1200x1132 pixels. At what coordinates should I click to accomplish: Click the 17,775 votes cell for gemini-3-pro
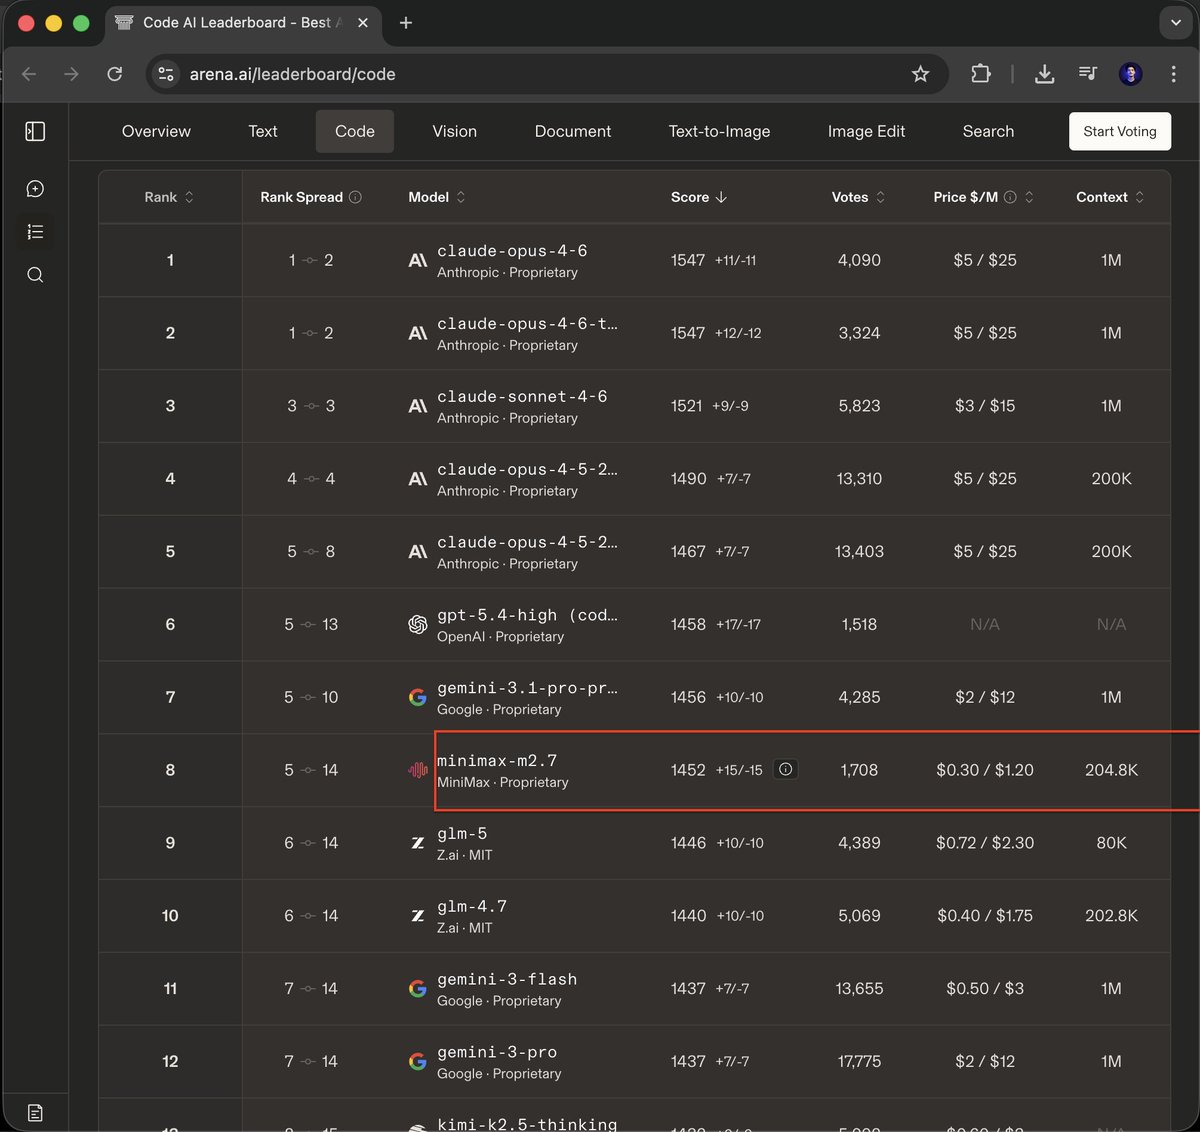coord(859,1062)
